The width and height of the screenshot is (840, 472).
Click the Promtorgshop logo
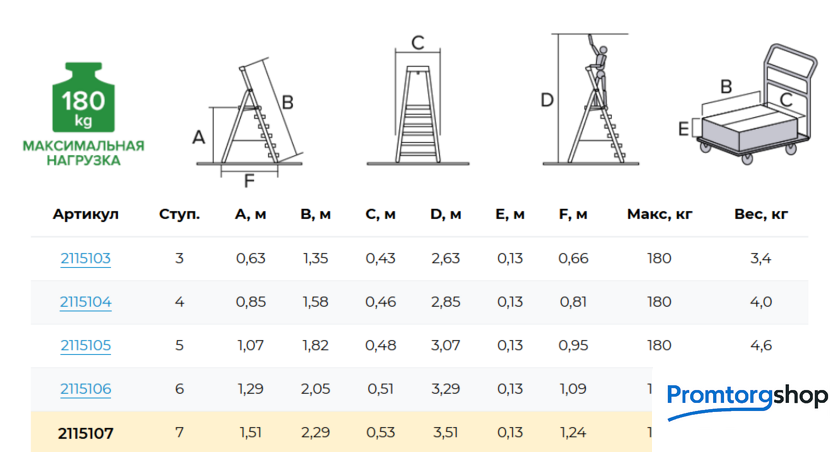click(x=747, y=396)
